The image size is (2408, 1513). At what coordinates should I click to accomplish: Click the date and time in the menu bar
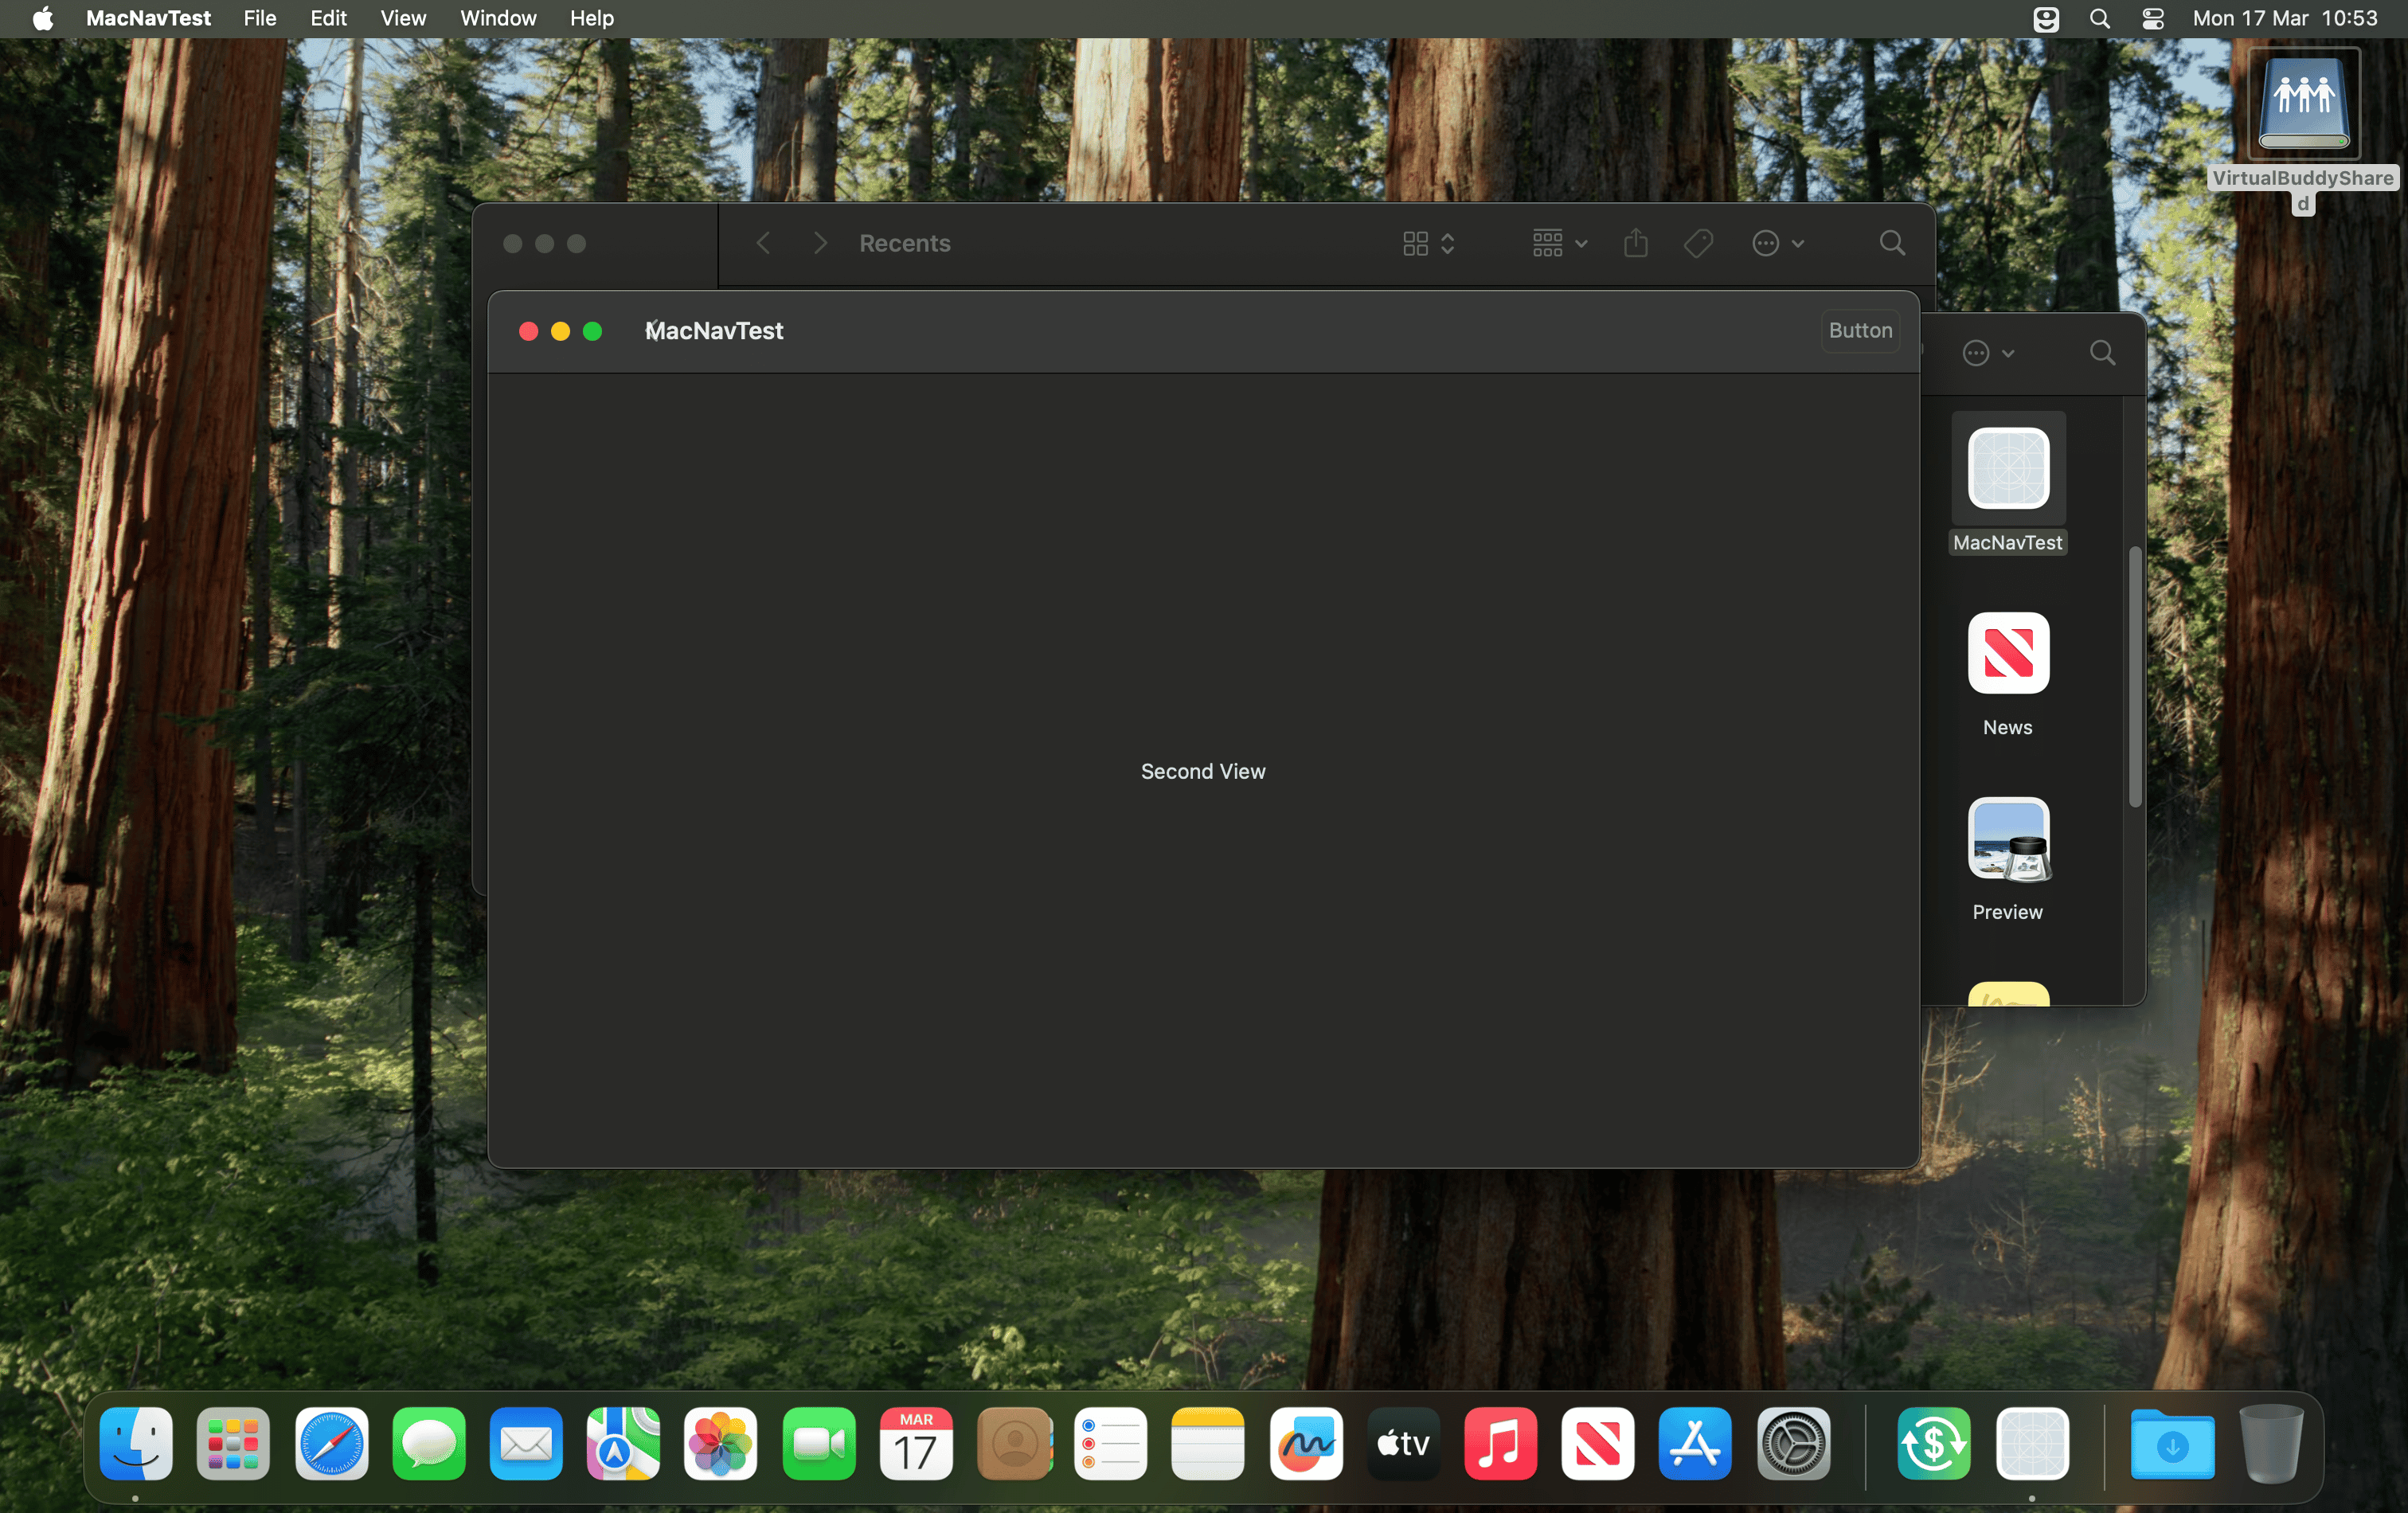2284,18
